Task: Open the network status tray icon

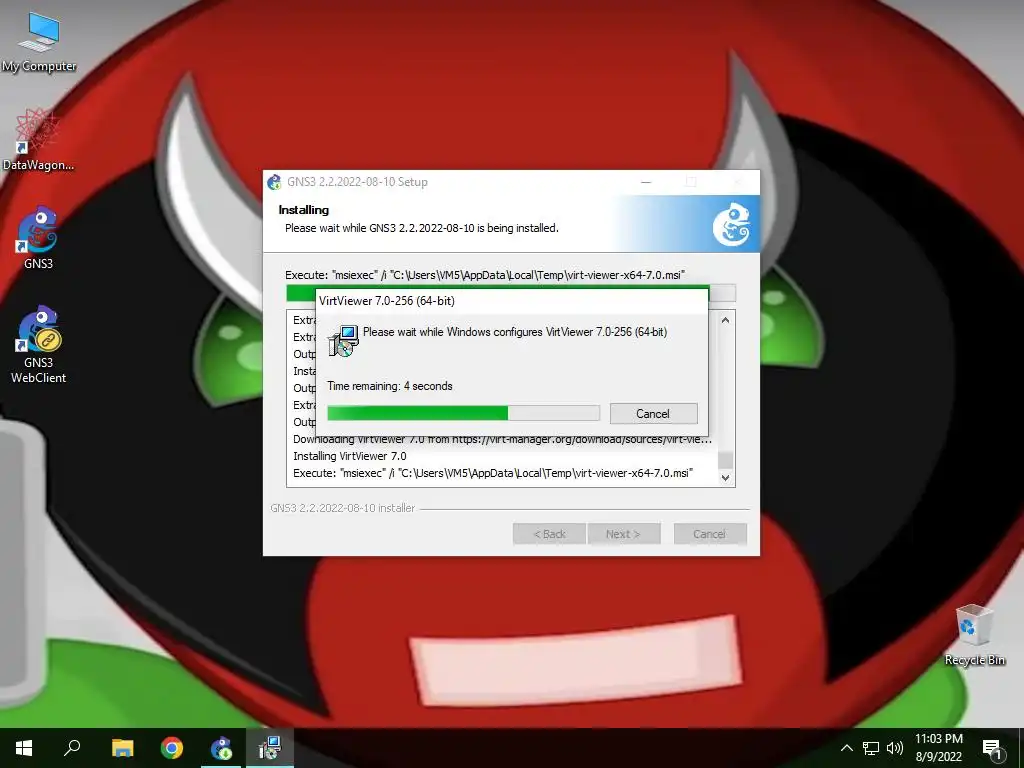Action: (x=871, y=748)
